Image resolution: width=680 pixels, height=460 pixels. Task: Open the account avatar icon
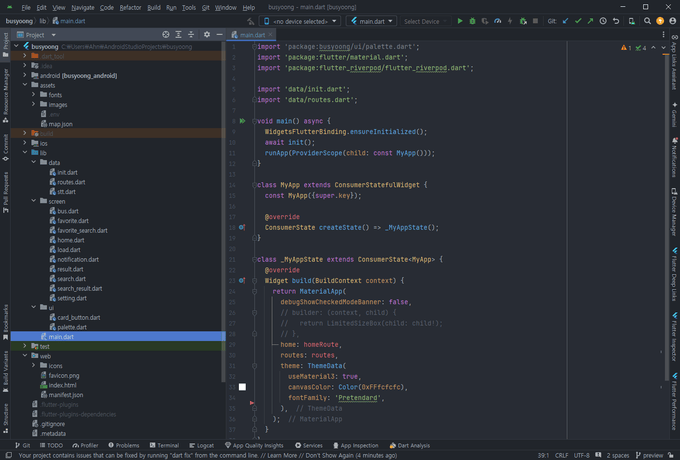click(x=673, y=21)
